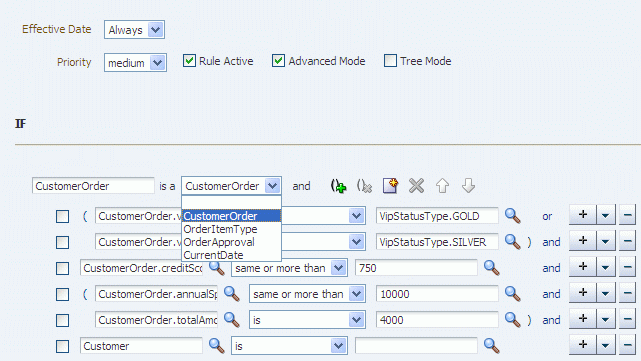The height and width of the screenshot is (361, 641).
Task: Move the pattern up with arrow icon
Action: pyautogui.click(x=442, y=186)
